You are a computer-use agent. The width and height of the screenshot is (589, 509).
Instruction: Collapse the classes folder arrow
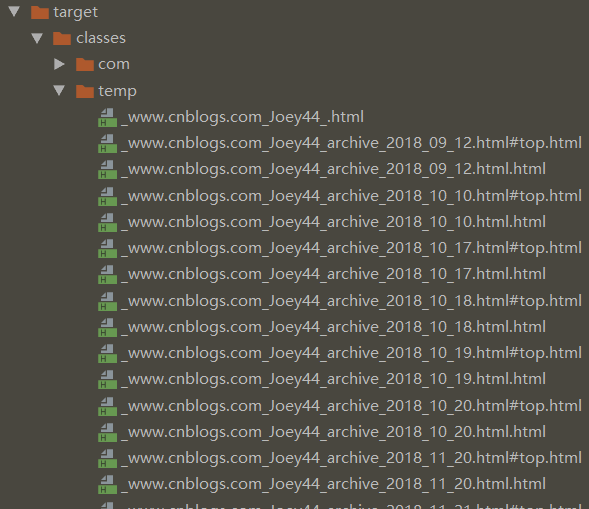click(x=37, y=38)
